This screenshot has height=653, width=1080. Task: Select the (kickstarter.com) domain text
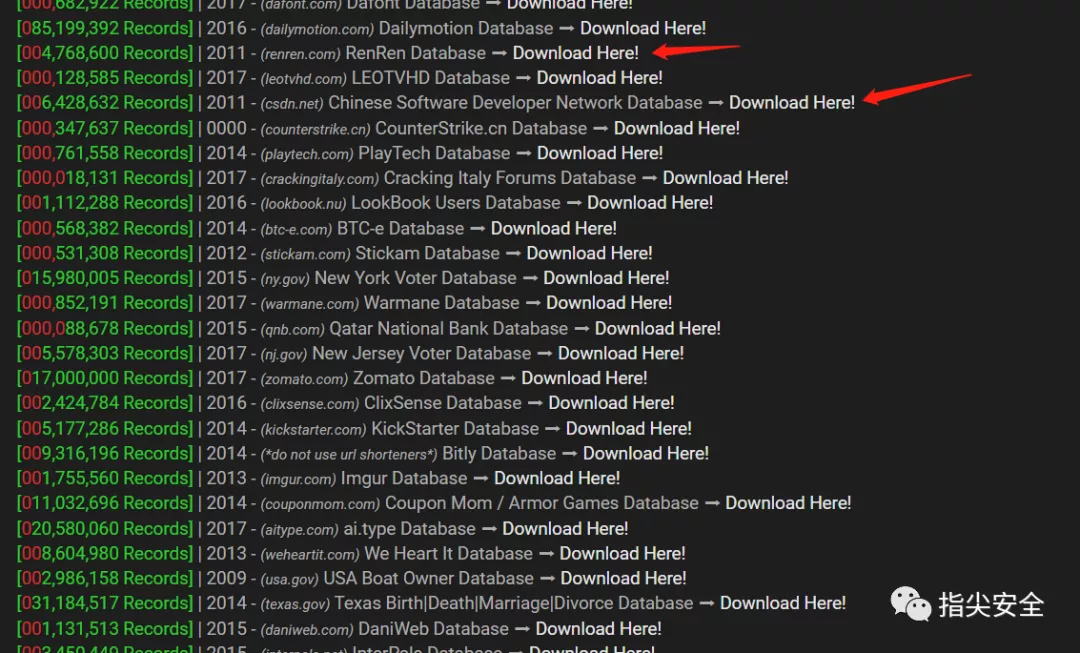[313, 430]
